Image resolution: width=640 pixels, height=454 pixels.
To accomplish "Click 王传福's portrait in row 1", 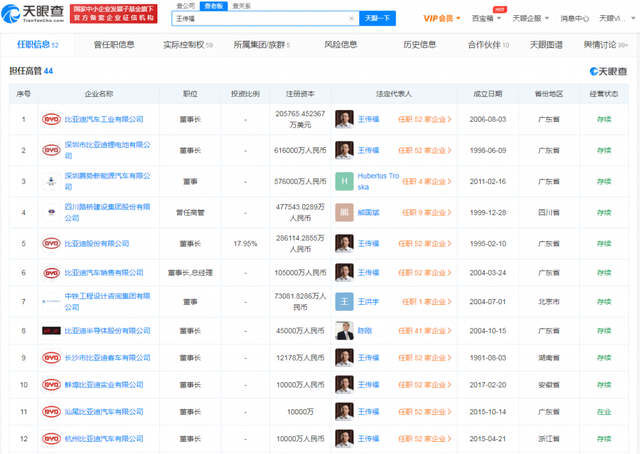I will pos(344,119).
